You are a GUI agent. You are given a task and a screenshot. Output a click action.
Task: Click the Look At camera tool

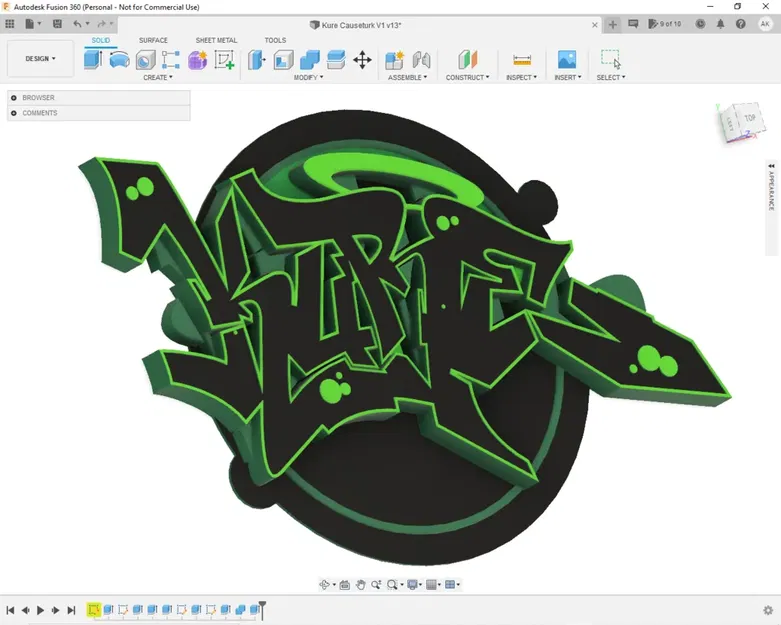pos(345,585)
